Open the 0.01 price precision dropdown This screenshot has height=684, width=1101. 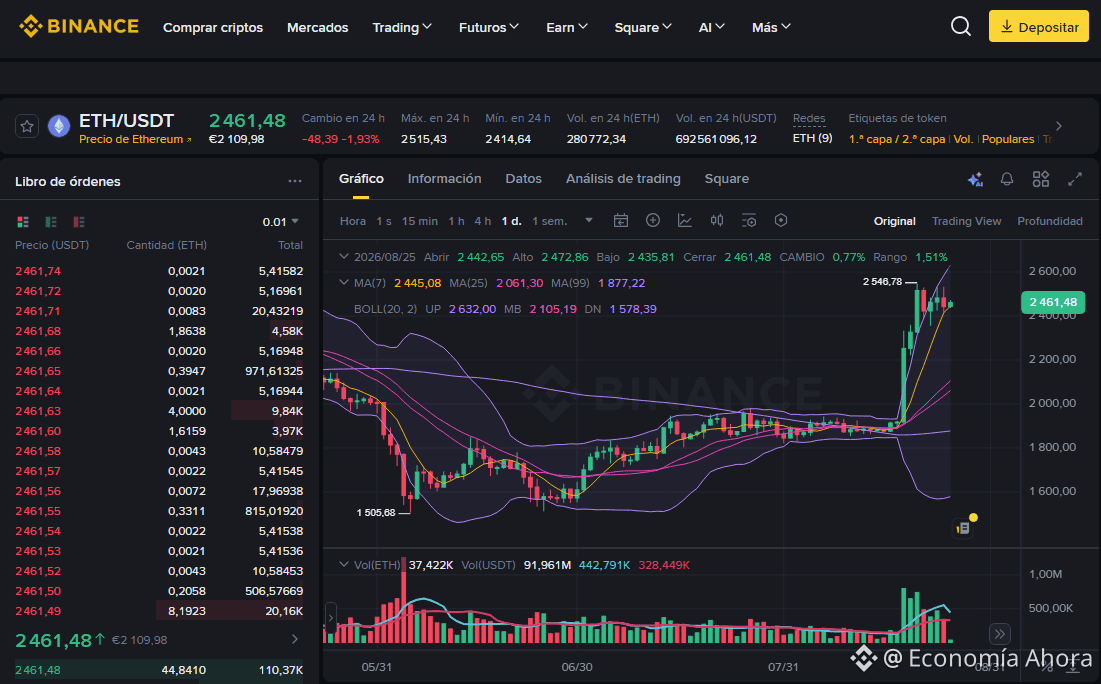click(280, 222)
